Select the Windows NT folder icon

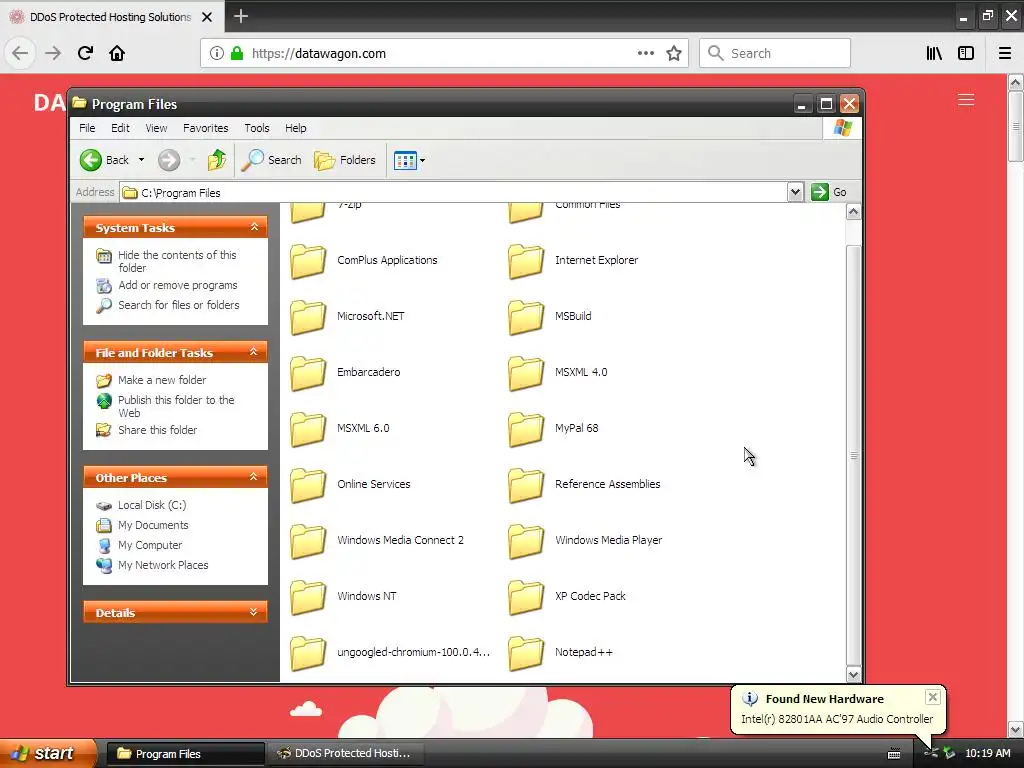coord(308,598)
